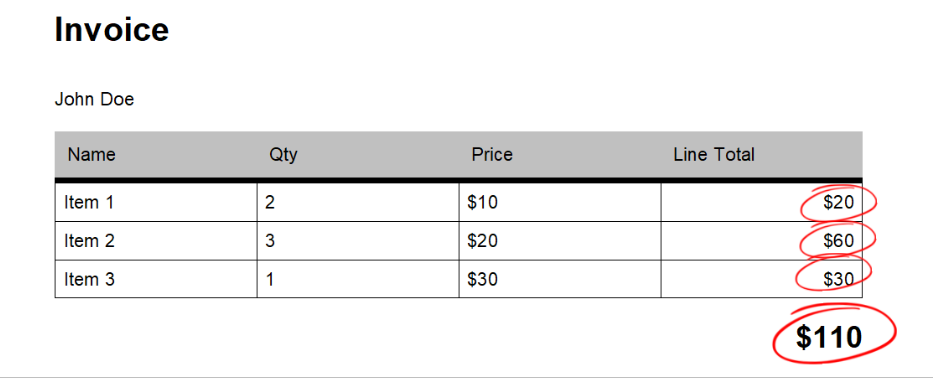
Task: Select the John Doe customer name
Action: pos(95,99)
